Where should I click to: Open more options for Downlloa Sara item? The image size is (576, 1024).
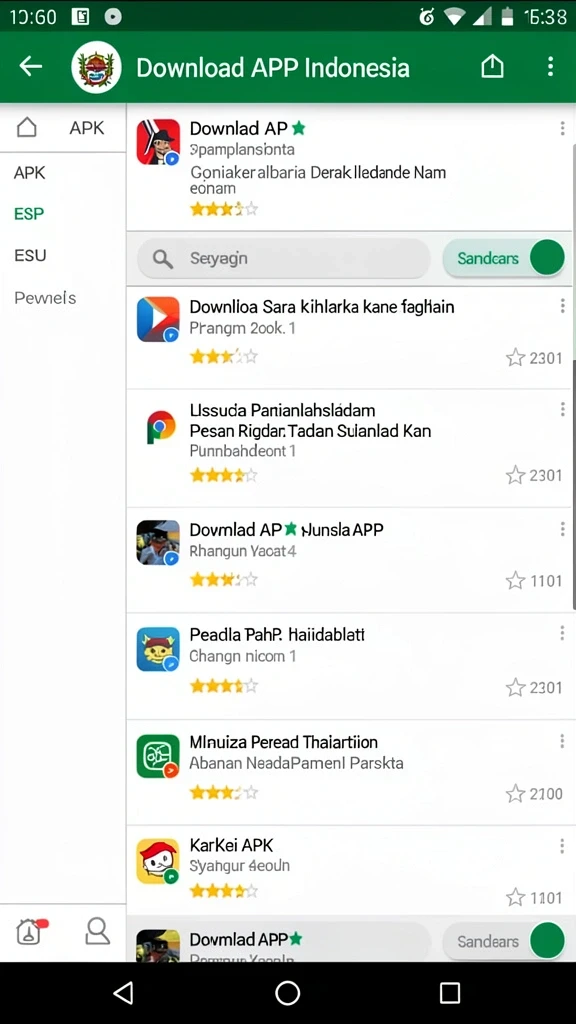pos(562,306)
